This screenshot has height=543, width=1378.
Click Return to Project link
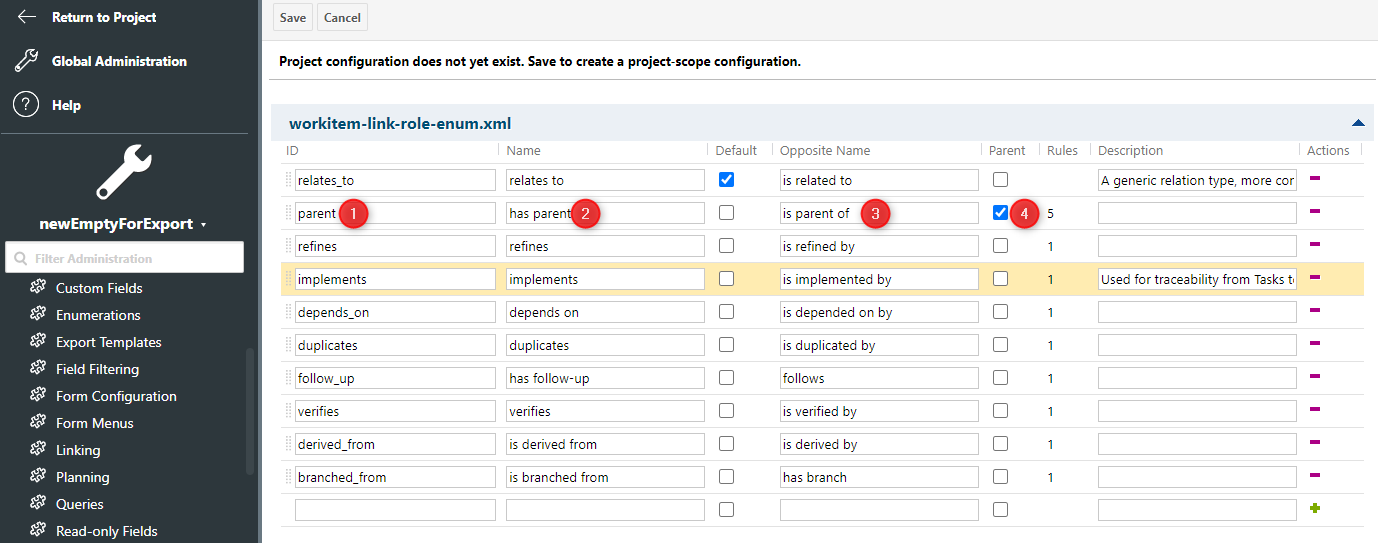pos(104,17)
